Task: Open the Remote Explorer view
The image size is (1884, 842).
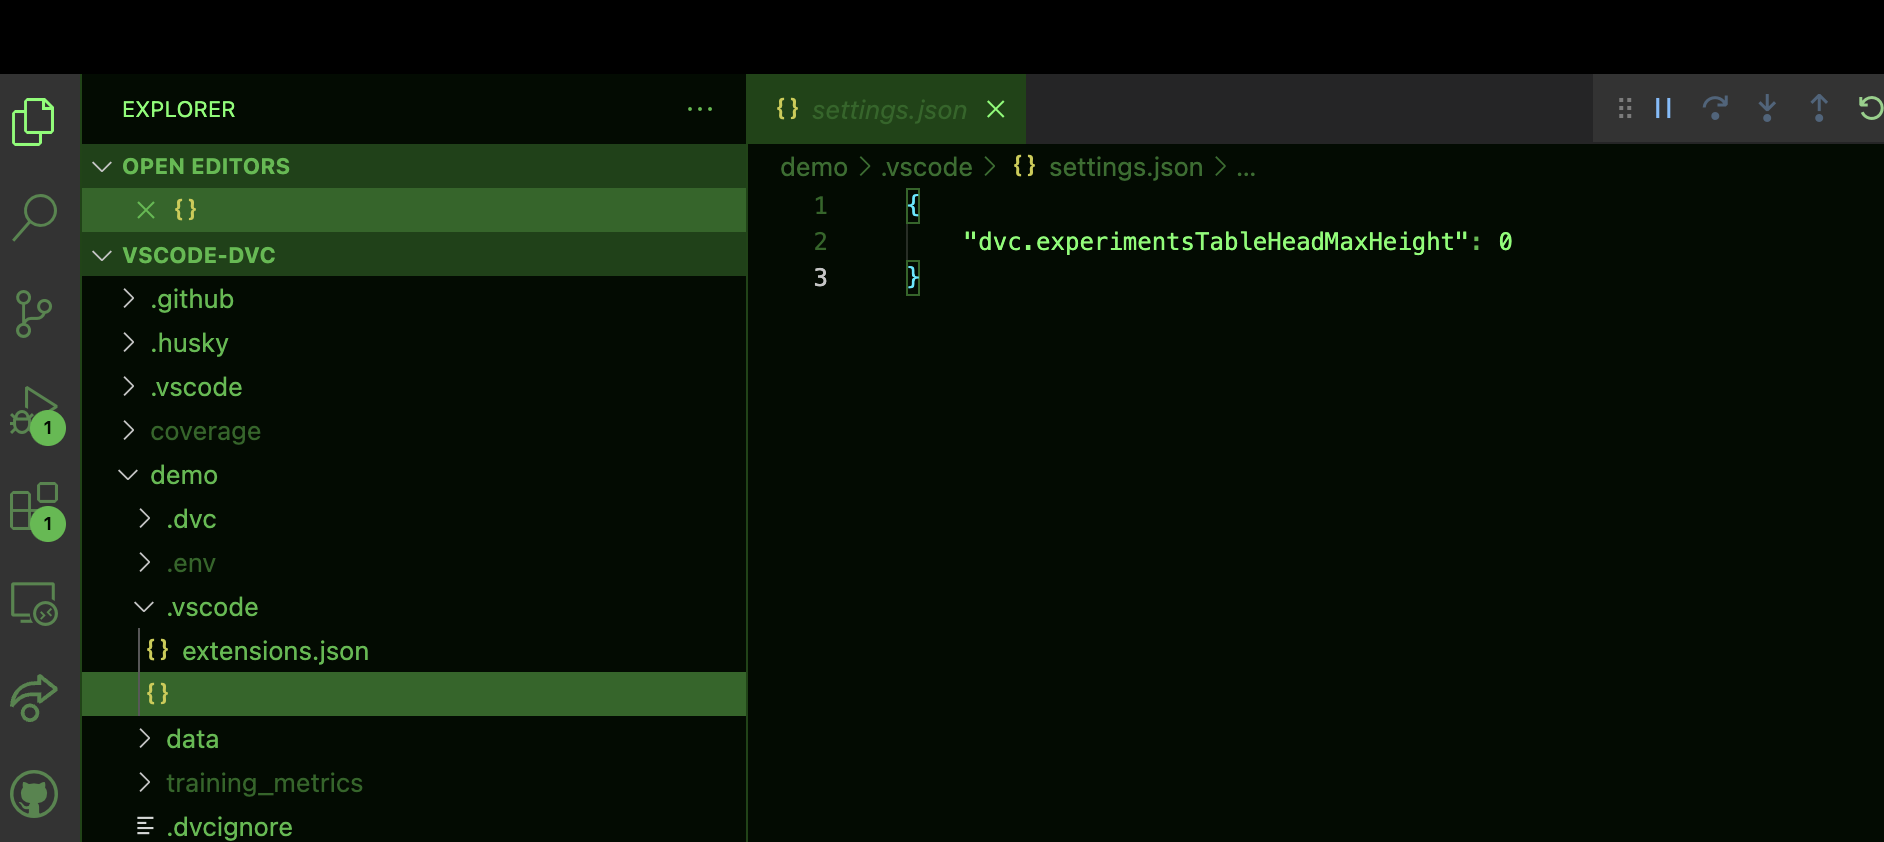Action: [x=34, y=603]
